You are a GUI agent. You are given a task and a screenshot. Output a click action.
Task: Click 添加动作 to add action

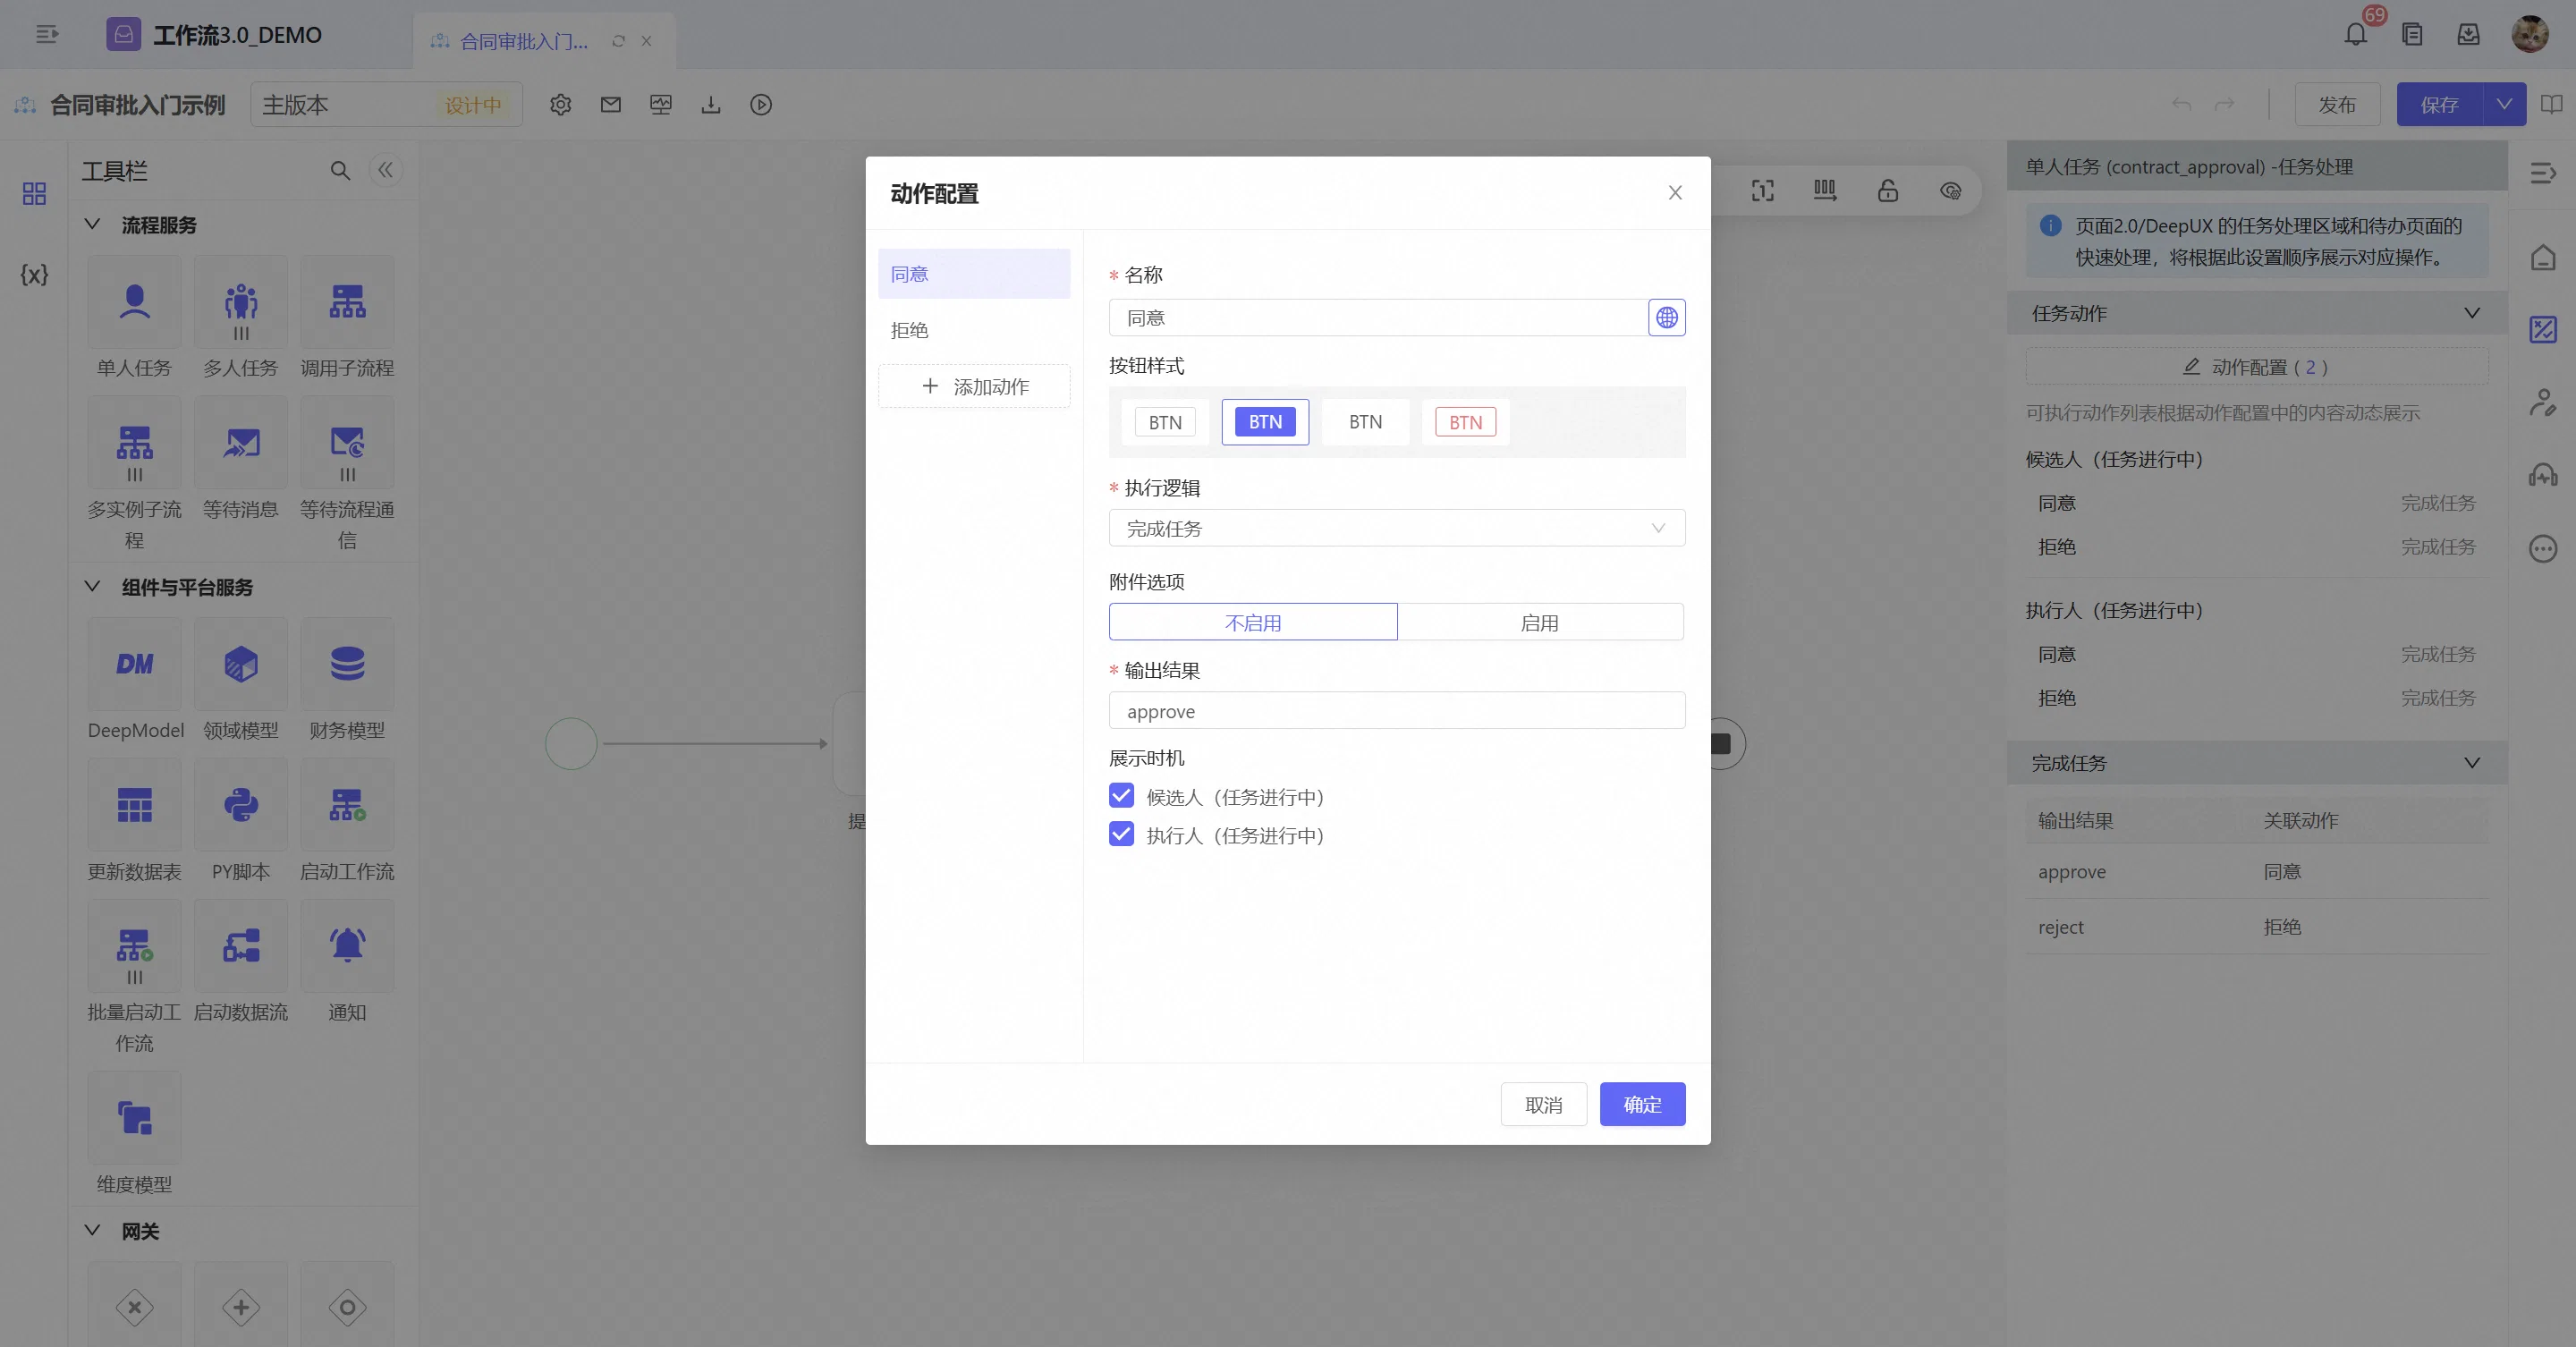(x=974, y=386)
